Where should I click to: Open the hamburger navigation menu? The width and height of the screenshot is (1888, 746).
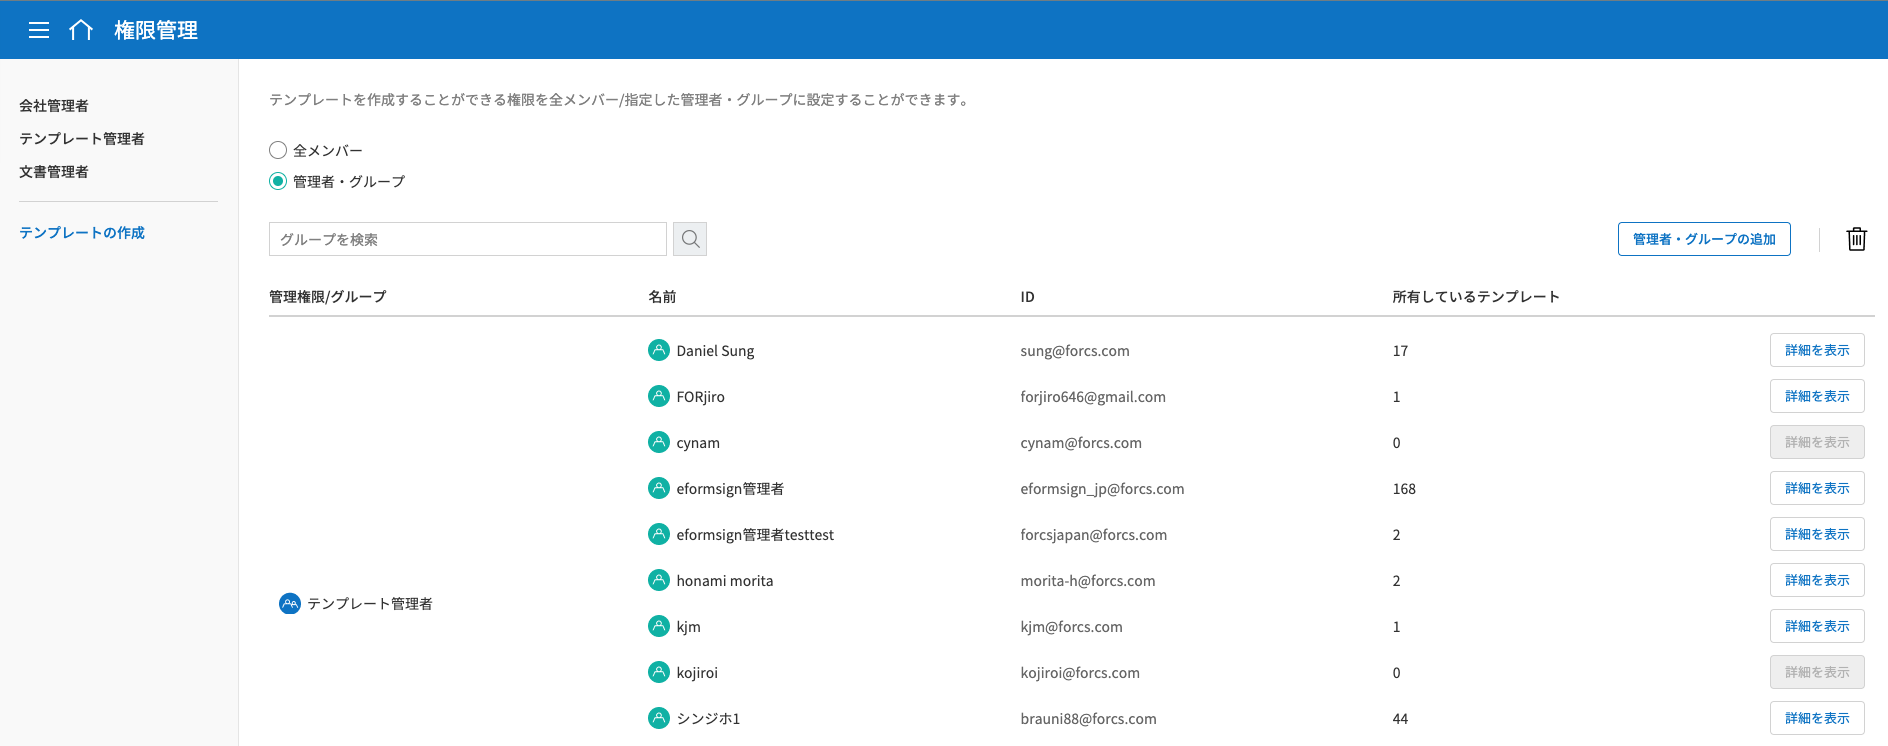coord(39,30)
